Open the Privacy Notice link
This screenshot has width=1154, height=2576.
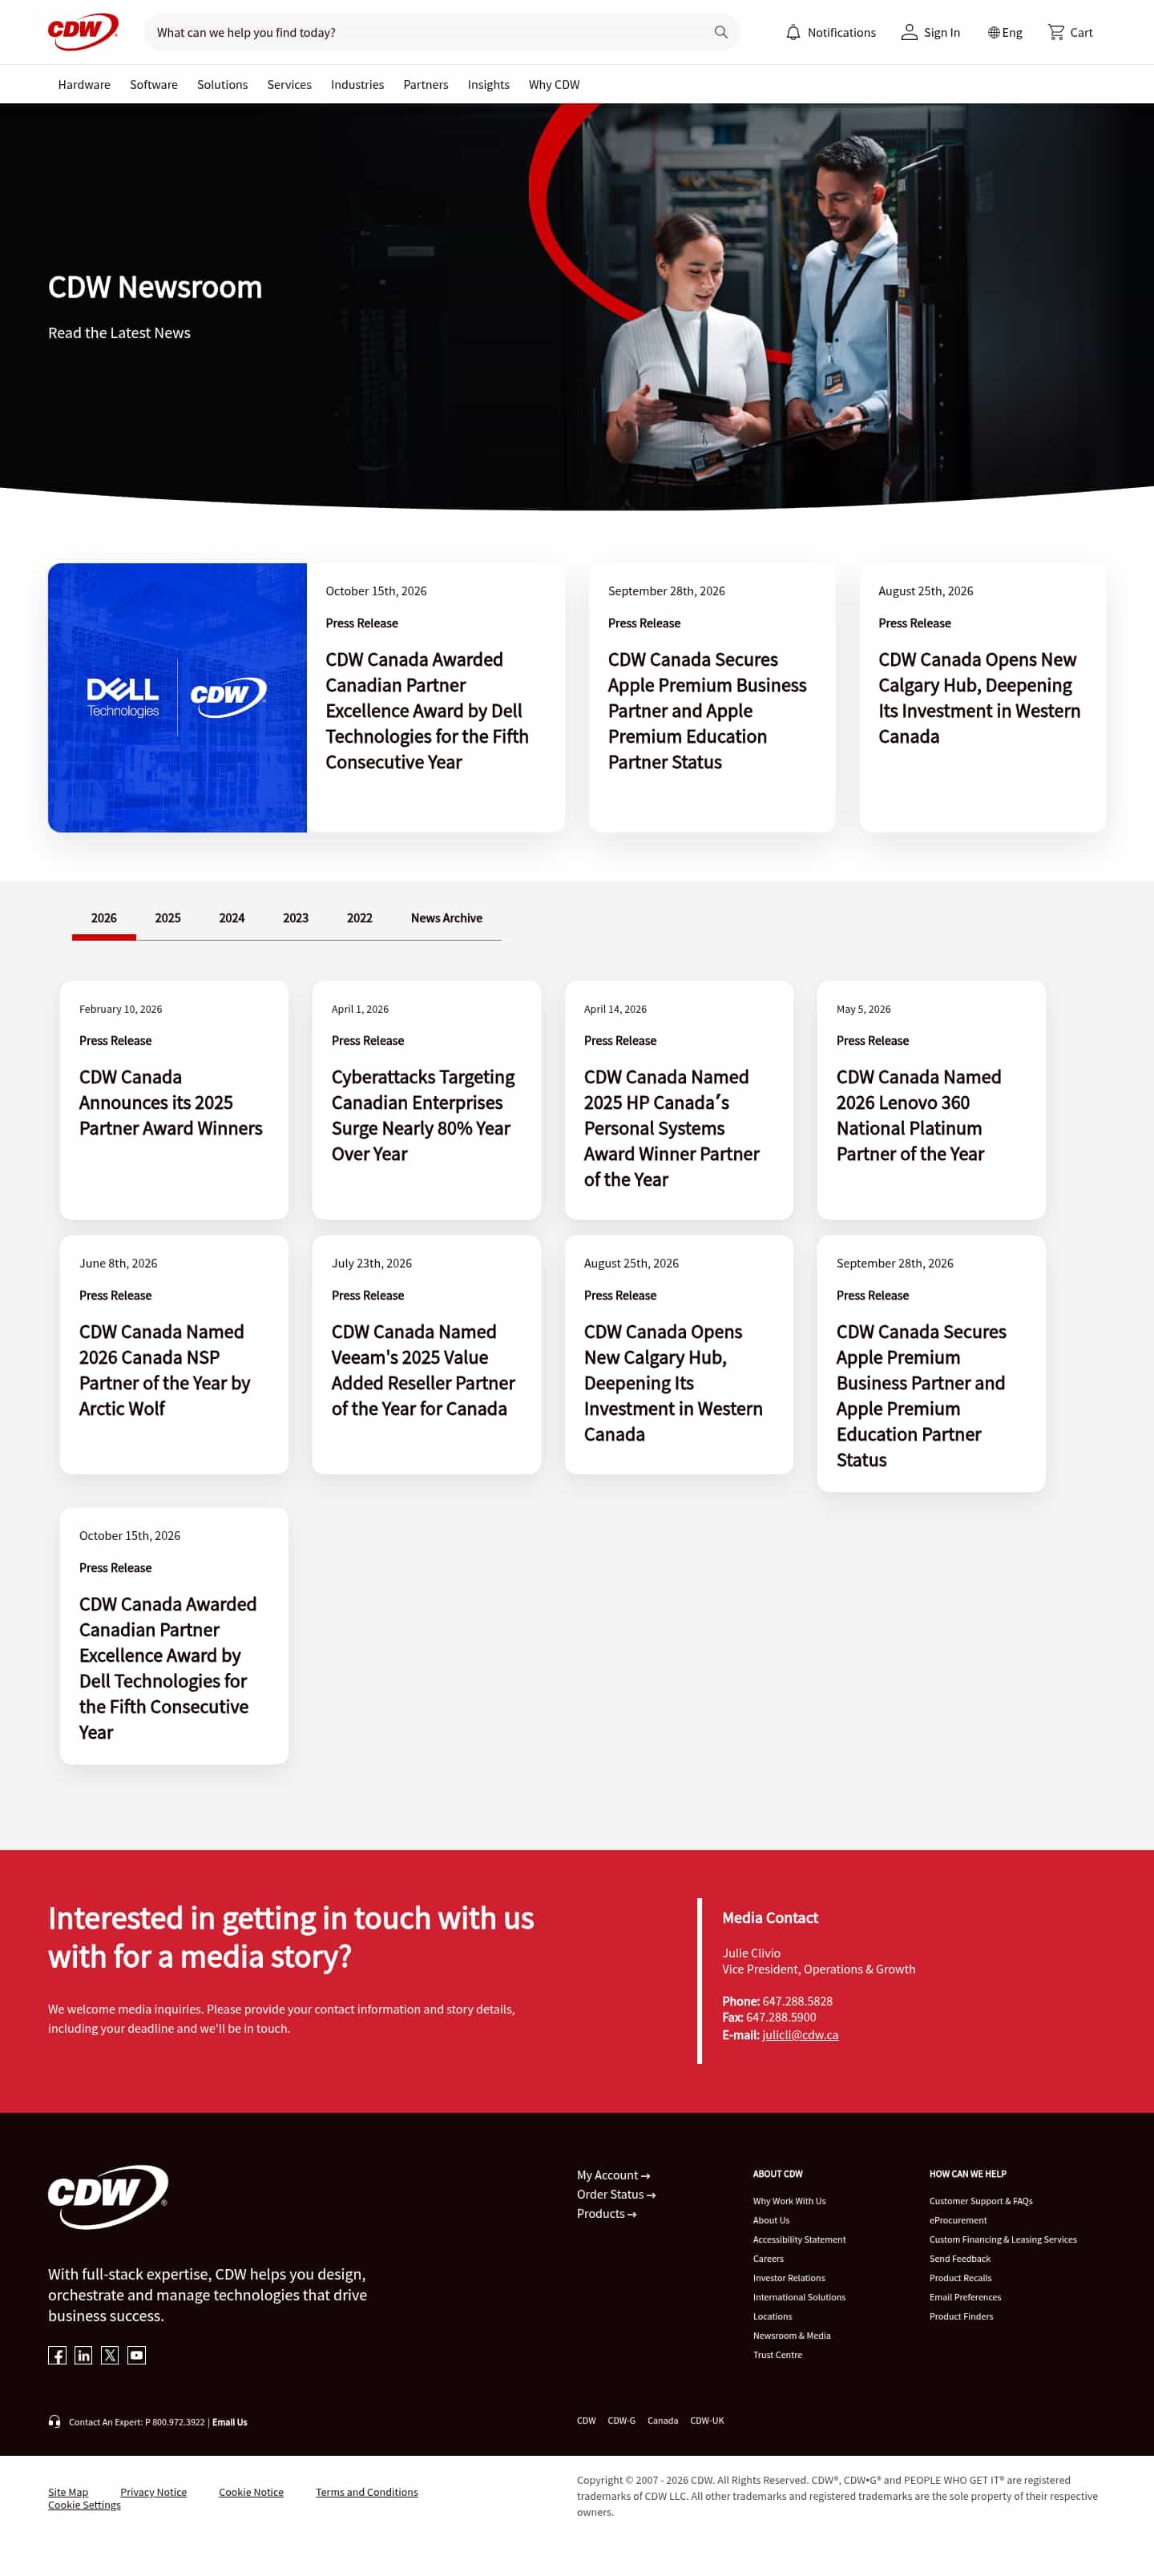point(153,2492)
